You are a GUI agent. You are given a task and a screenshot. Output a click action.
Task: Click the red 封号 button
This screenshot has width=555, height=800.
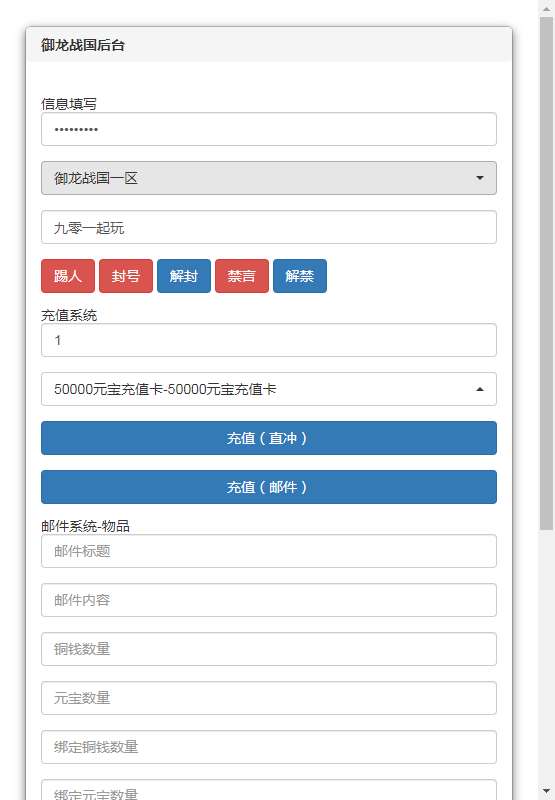point(126,276)
